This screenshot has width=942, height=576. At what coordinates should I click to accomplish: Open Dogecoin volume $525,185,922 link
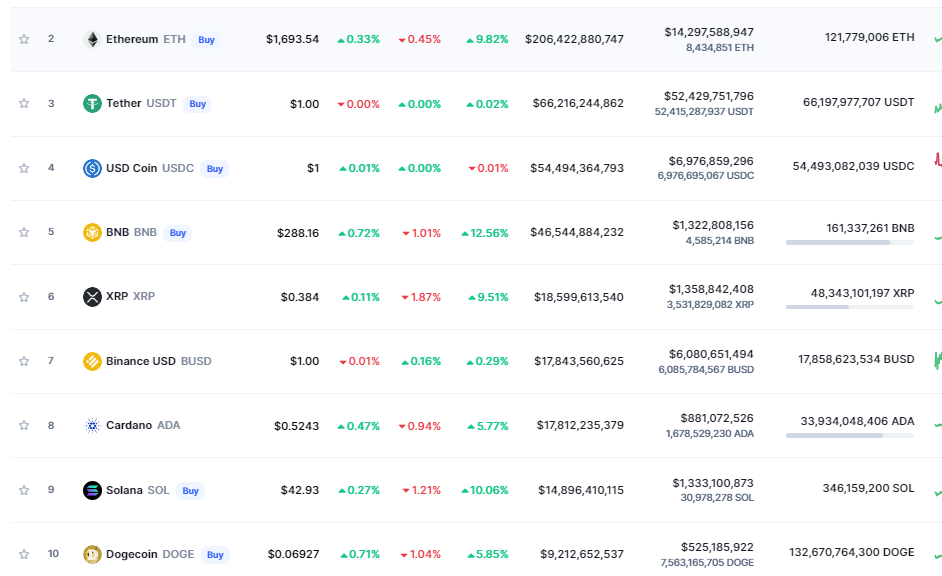pyautogui.click(x=717, y=547)
